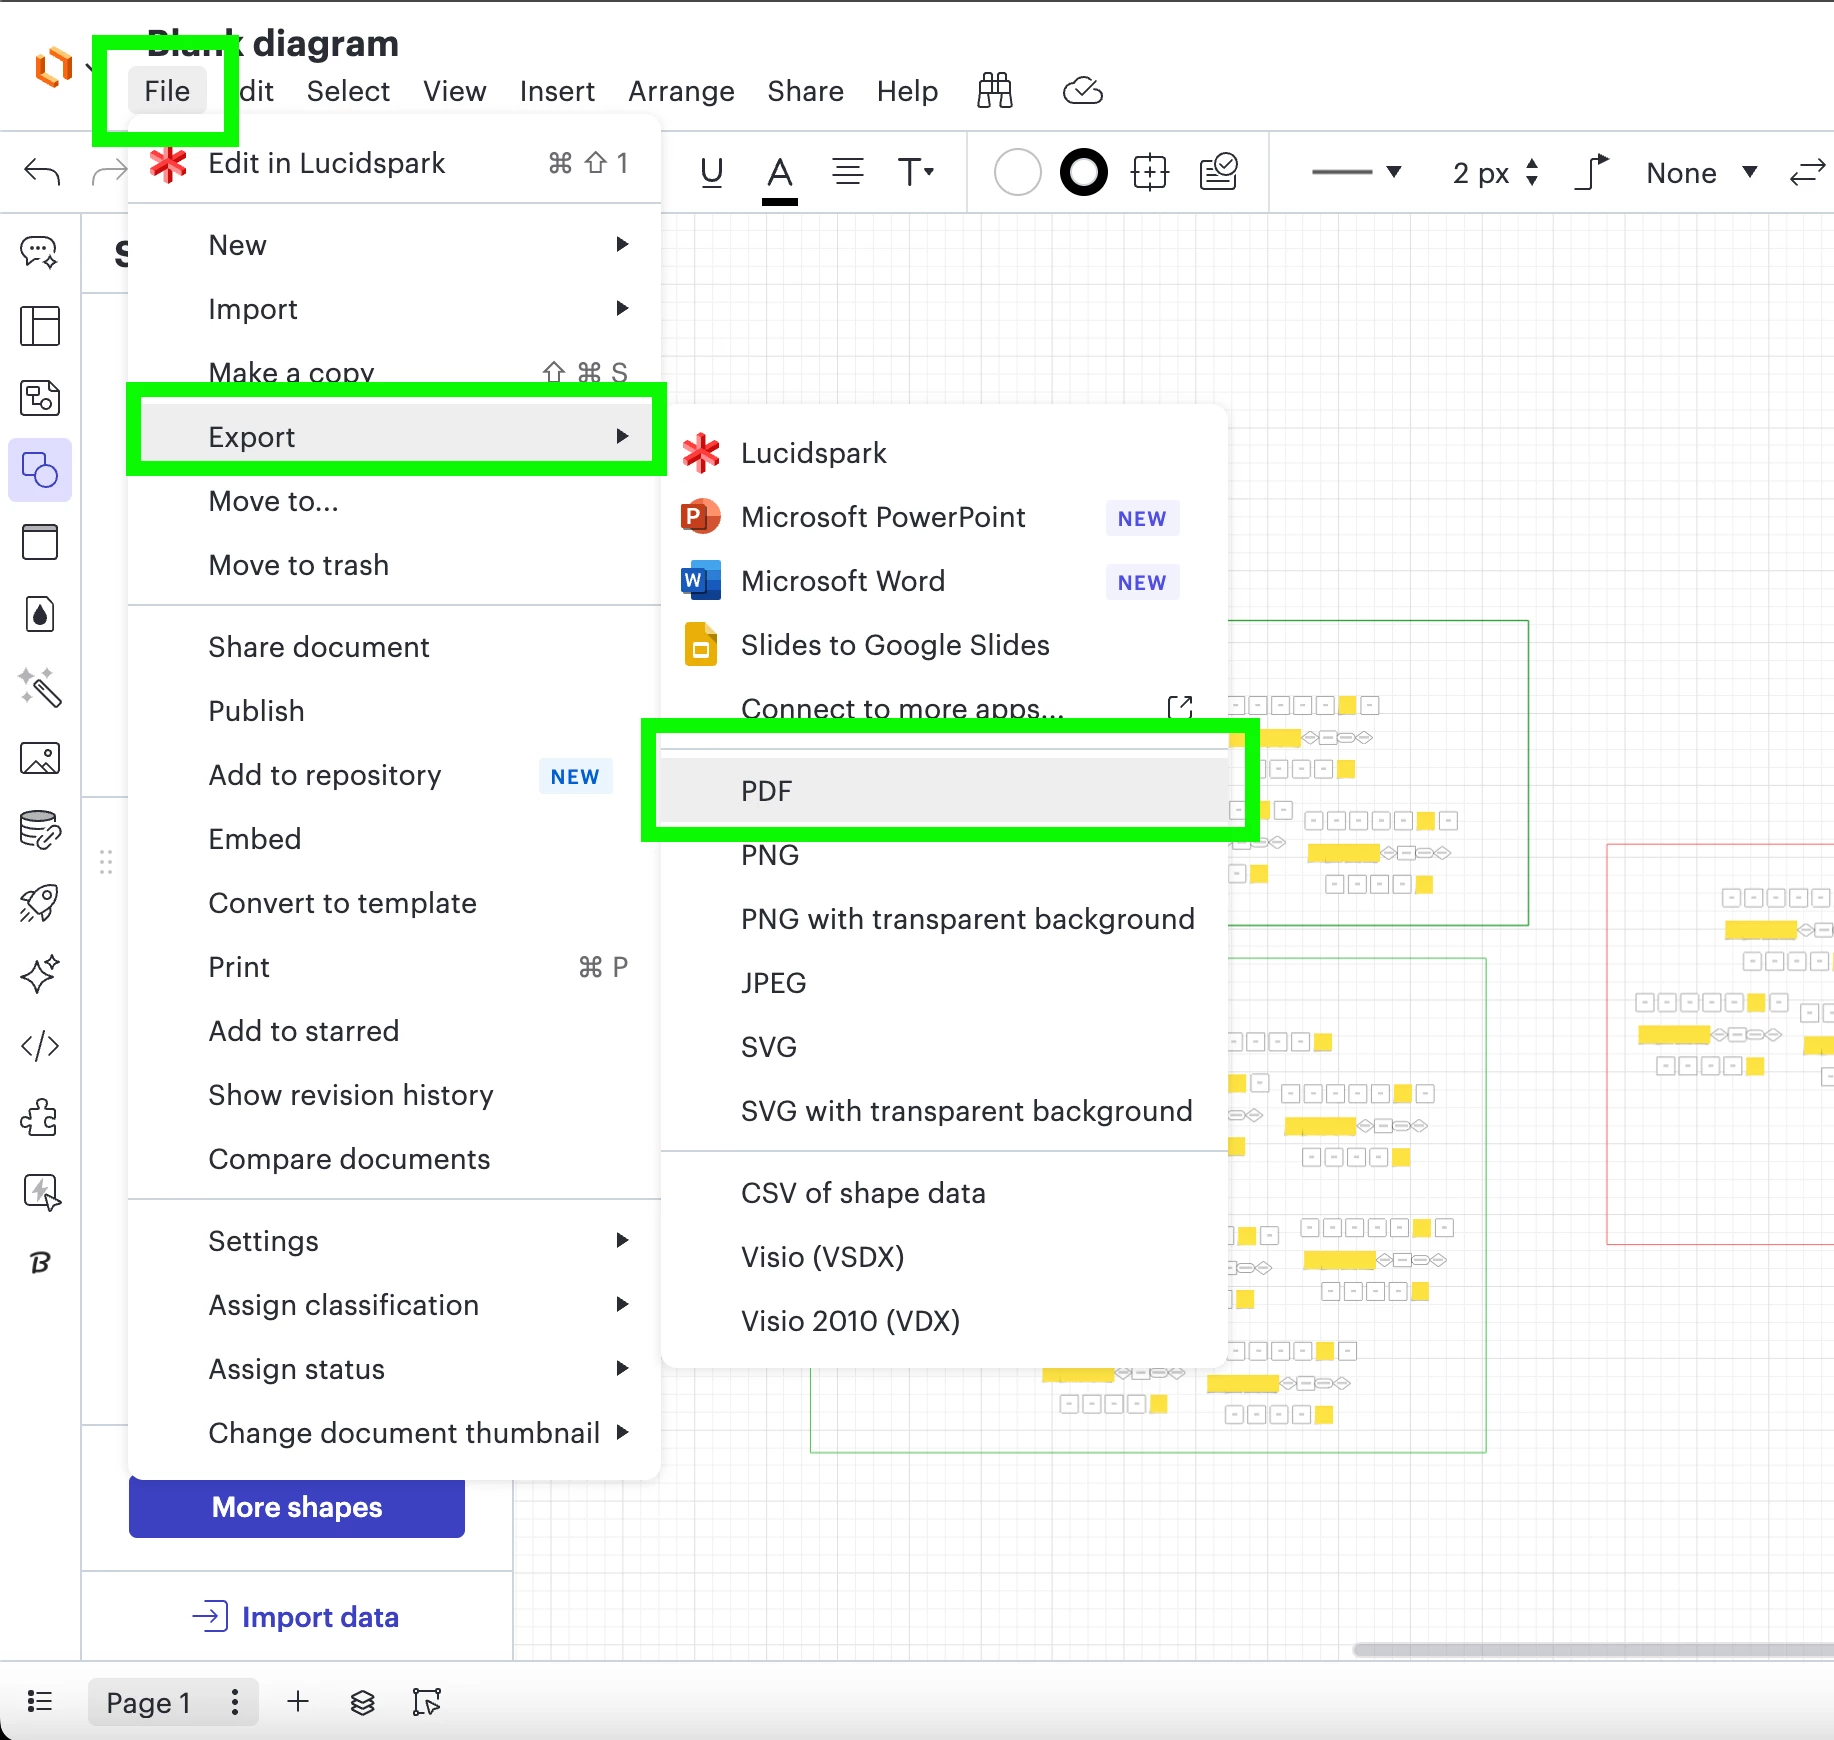The image size is (1834, 1740).
Task: Open the Share menu
Action: (x=805, y=91)
